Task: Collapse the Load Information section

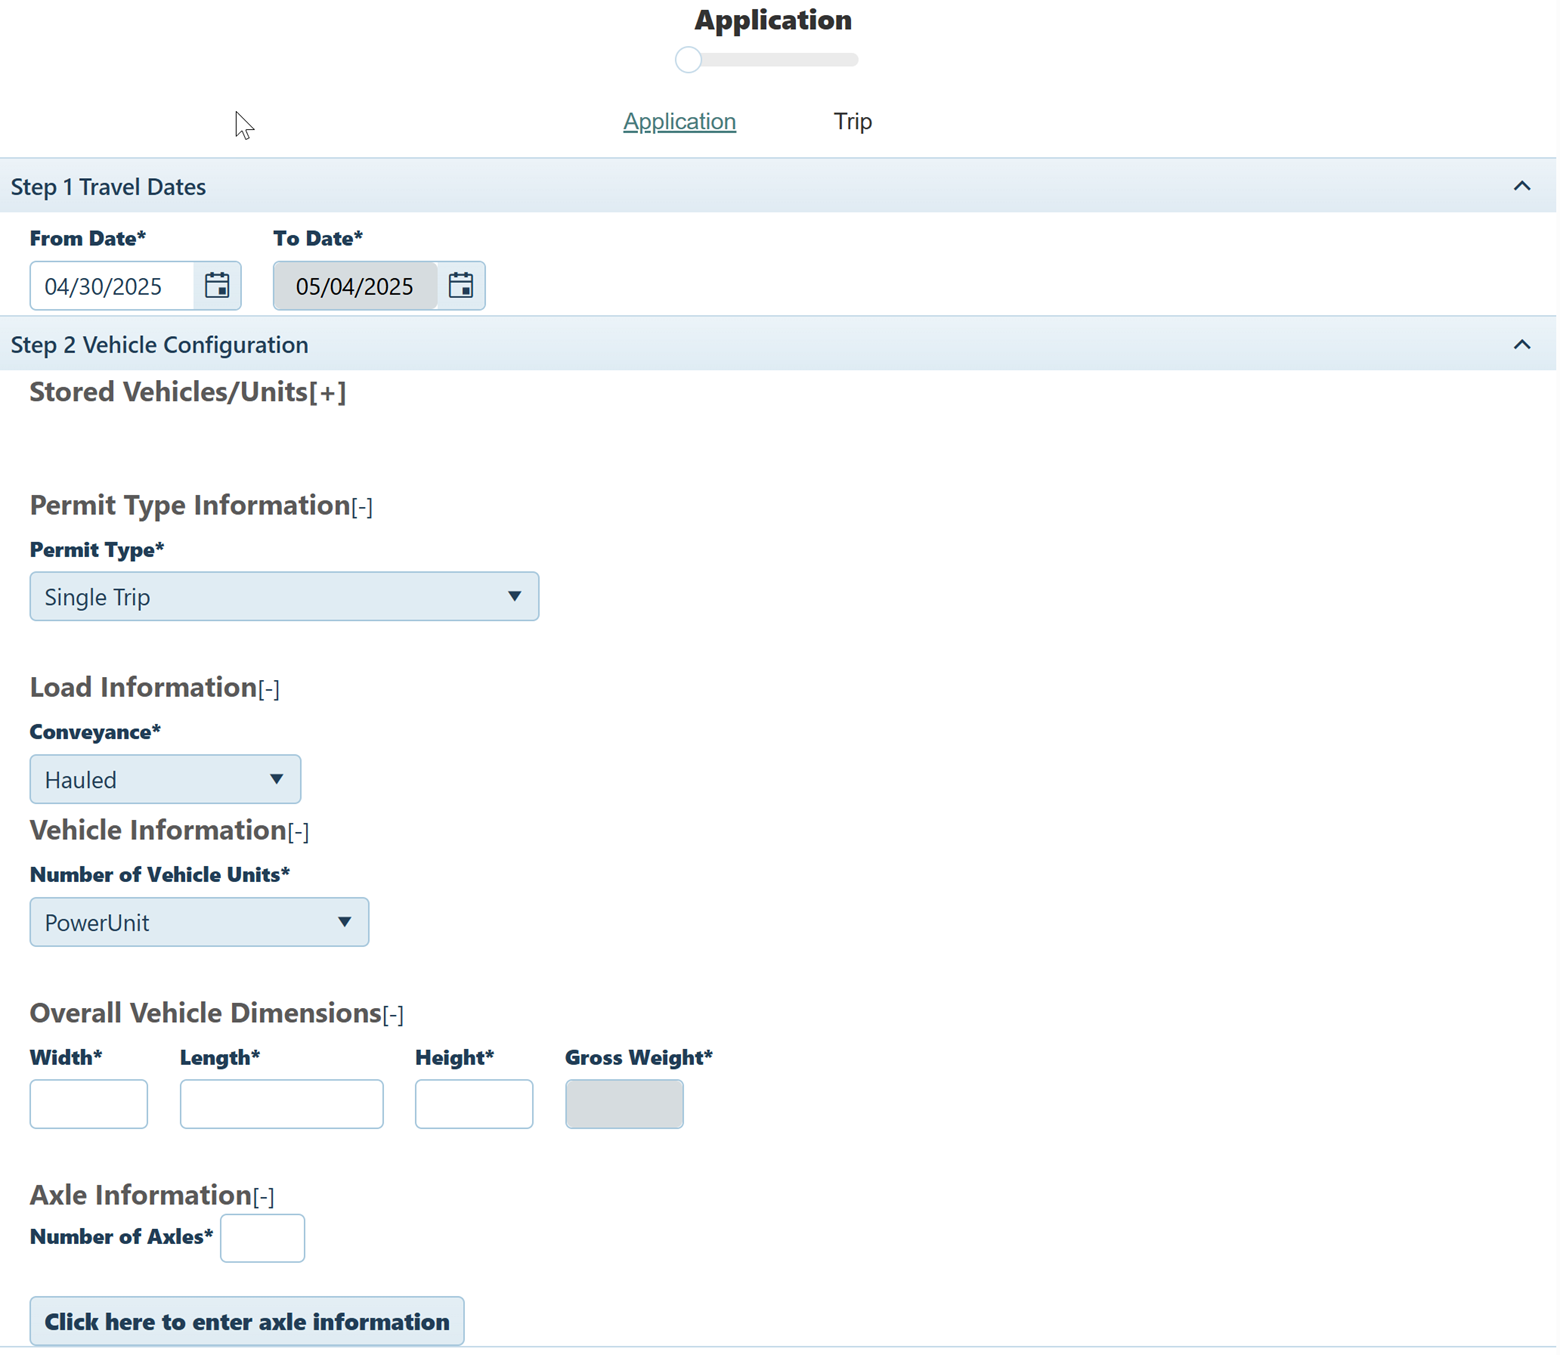Action: point(269,689)
